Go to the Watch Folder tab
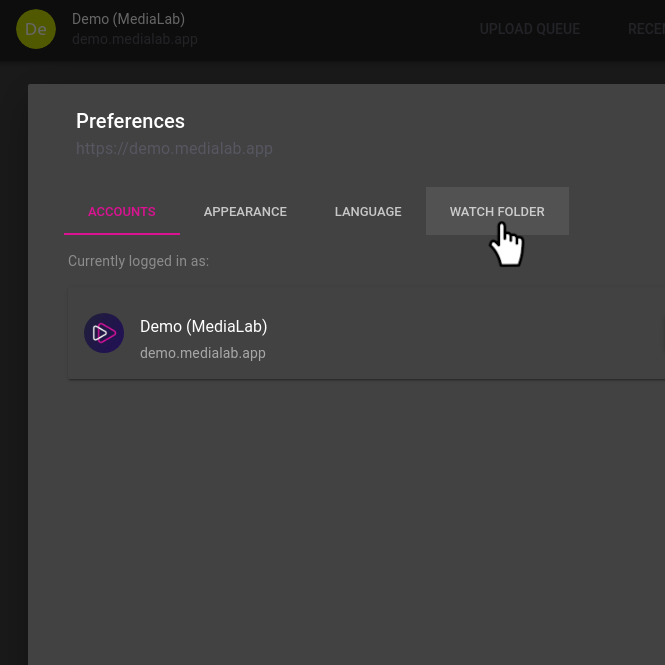665x665 pixels. [497, 211]
